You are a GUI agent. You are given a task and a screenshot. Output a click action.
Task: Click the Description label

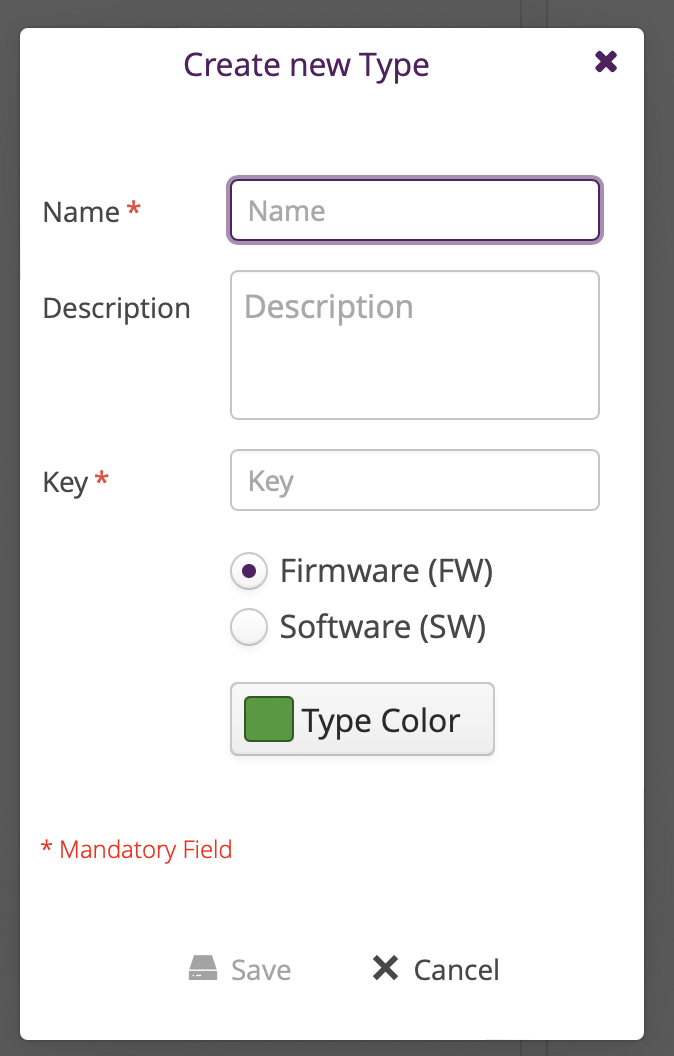pyautogui.click(x=116, y=308)
